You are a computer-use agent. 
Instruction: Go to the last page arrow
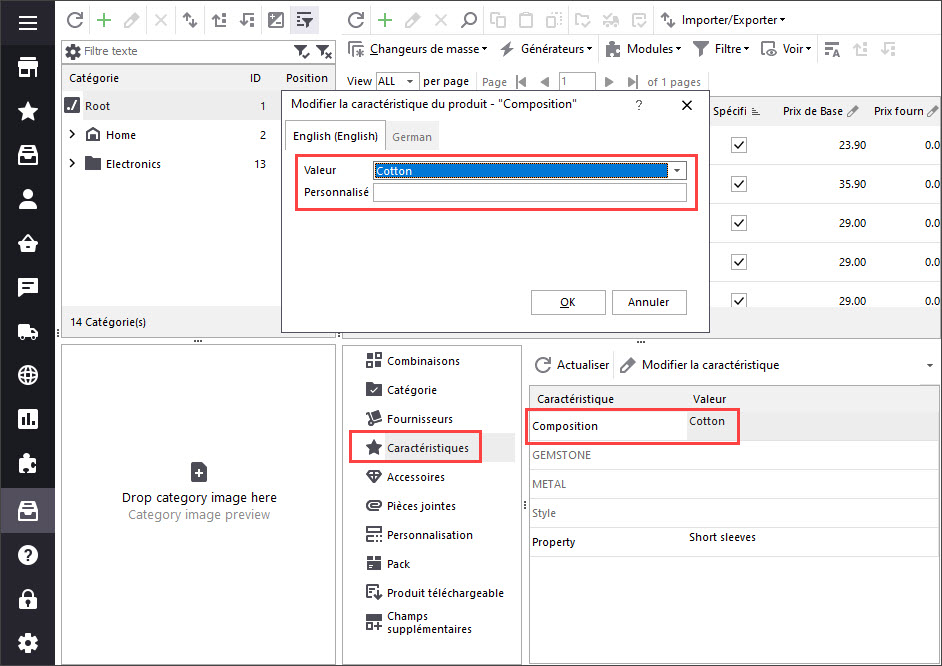632,82
